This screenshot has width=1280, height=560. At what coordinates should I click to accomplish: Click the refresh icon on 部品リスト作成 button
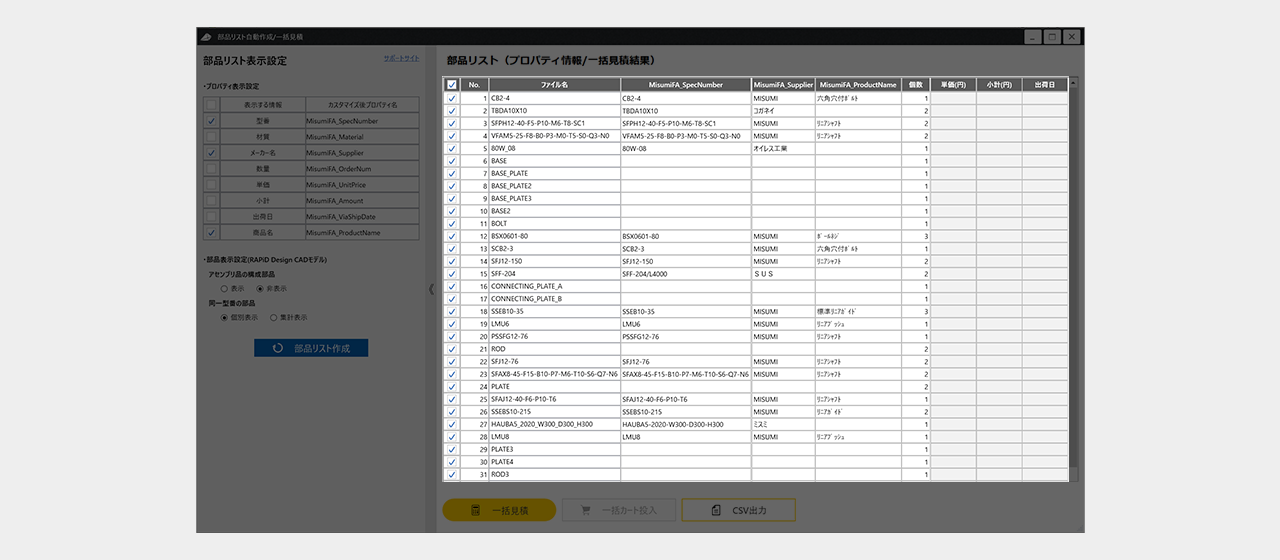coord(276,348)
